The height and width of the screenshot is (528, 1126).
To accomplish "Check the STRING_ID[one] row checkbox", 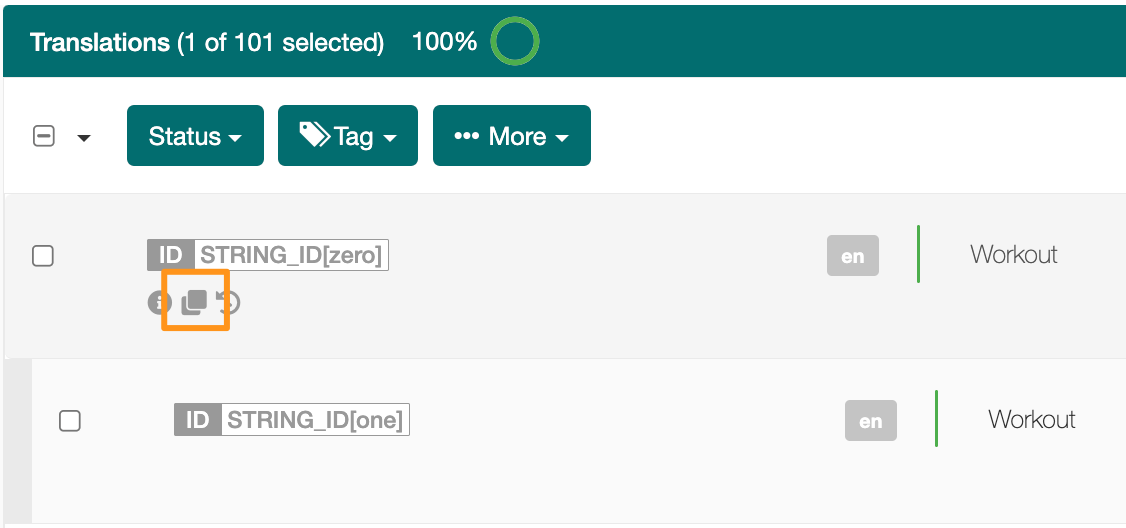I will [70, 420].
